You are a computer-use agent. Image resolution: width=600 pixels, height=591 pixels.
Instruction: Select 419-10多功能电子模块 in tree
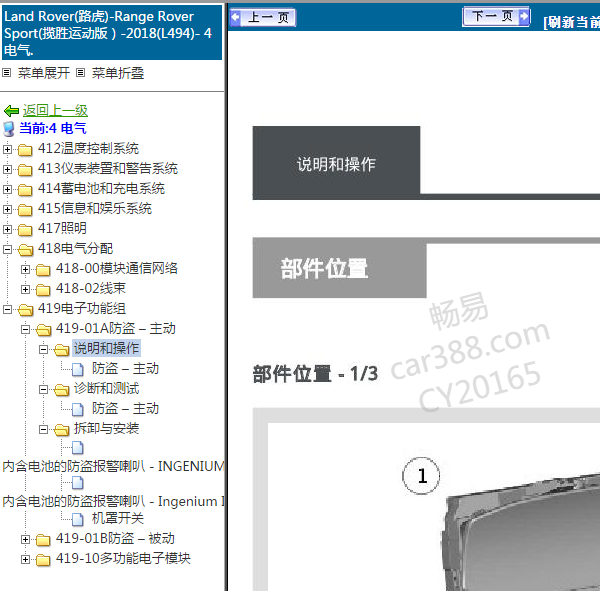click(123, 558)
